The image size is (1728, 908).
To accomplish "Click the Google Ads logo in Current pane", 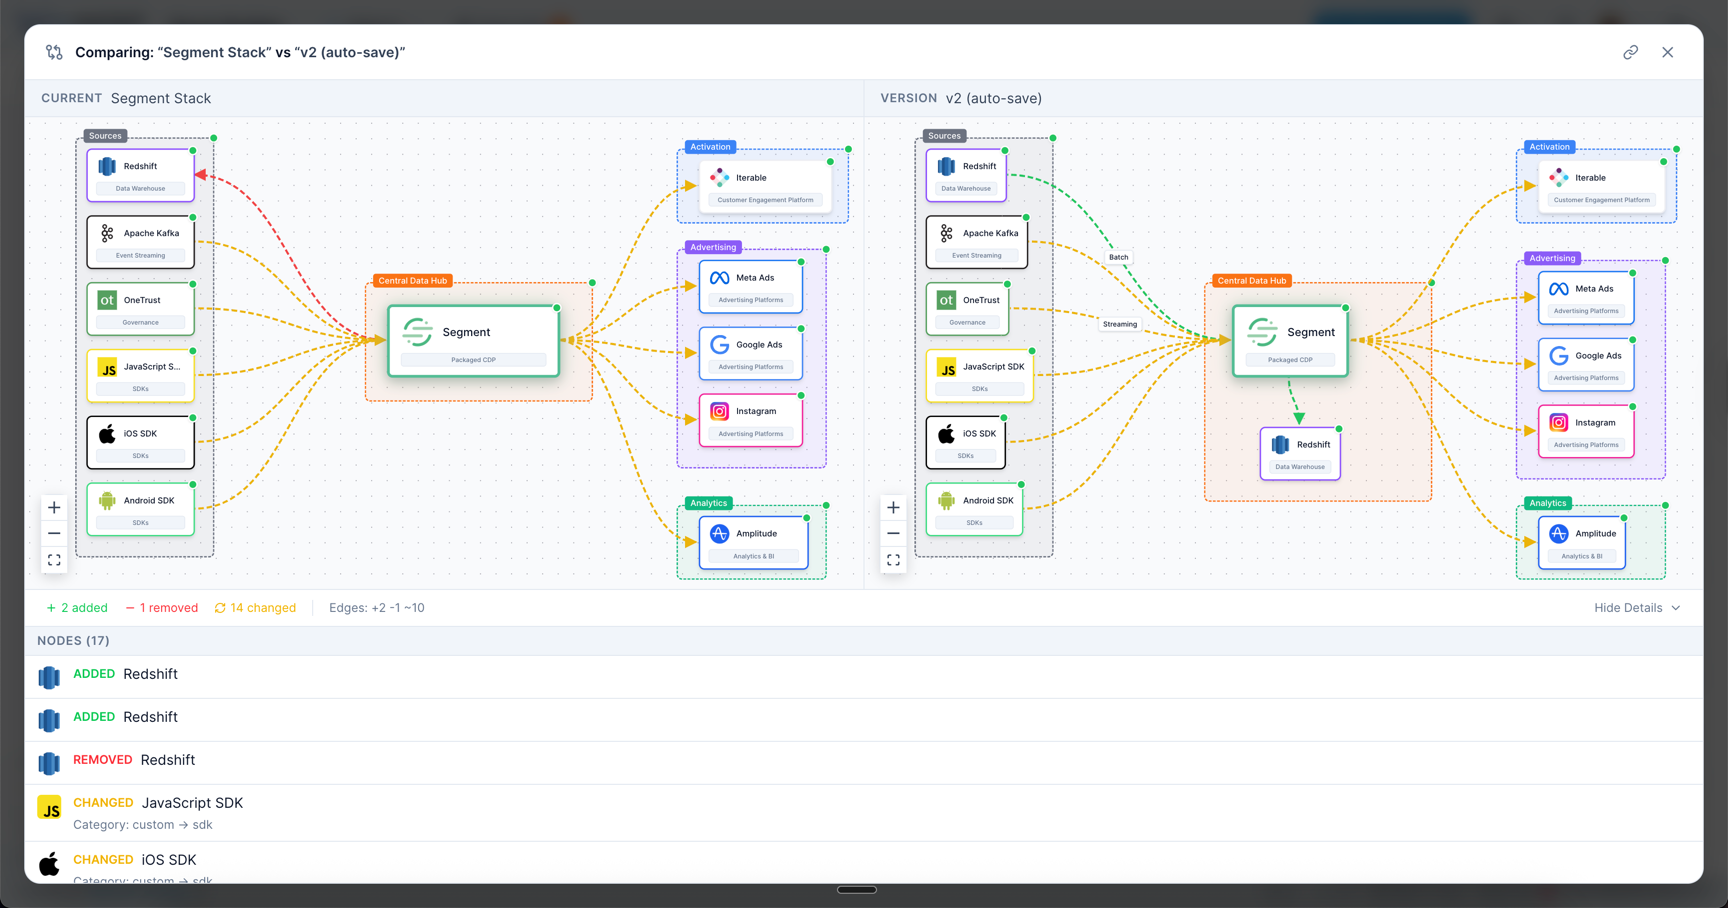I will [x=719, y=345].
